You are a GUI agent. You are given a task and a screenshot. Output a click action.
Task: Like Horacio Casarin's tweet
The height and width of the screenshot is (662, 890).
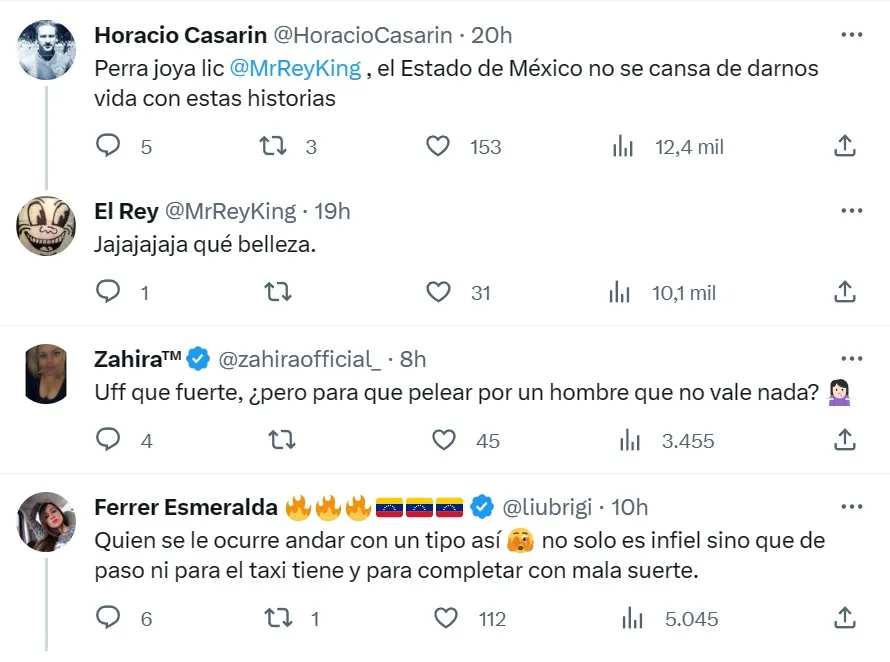pos(438,146)
